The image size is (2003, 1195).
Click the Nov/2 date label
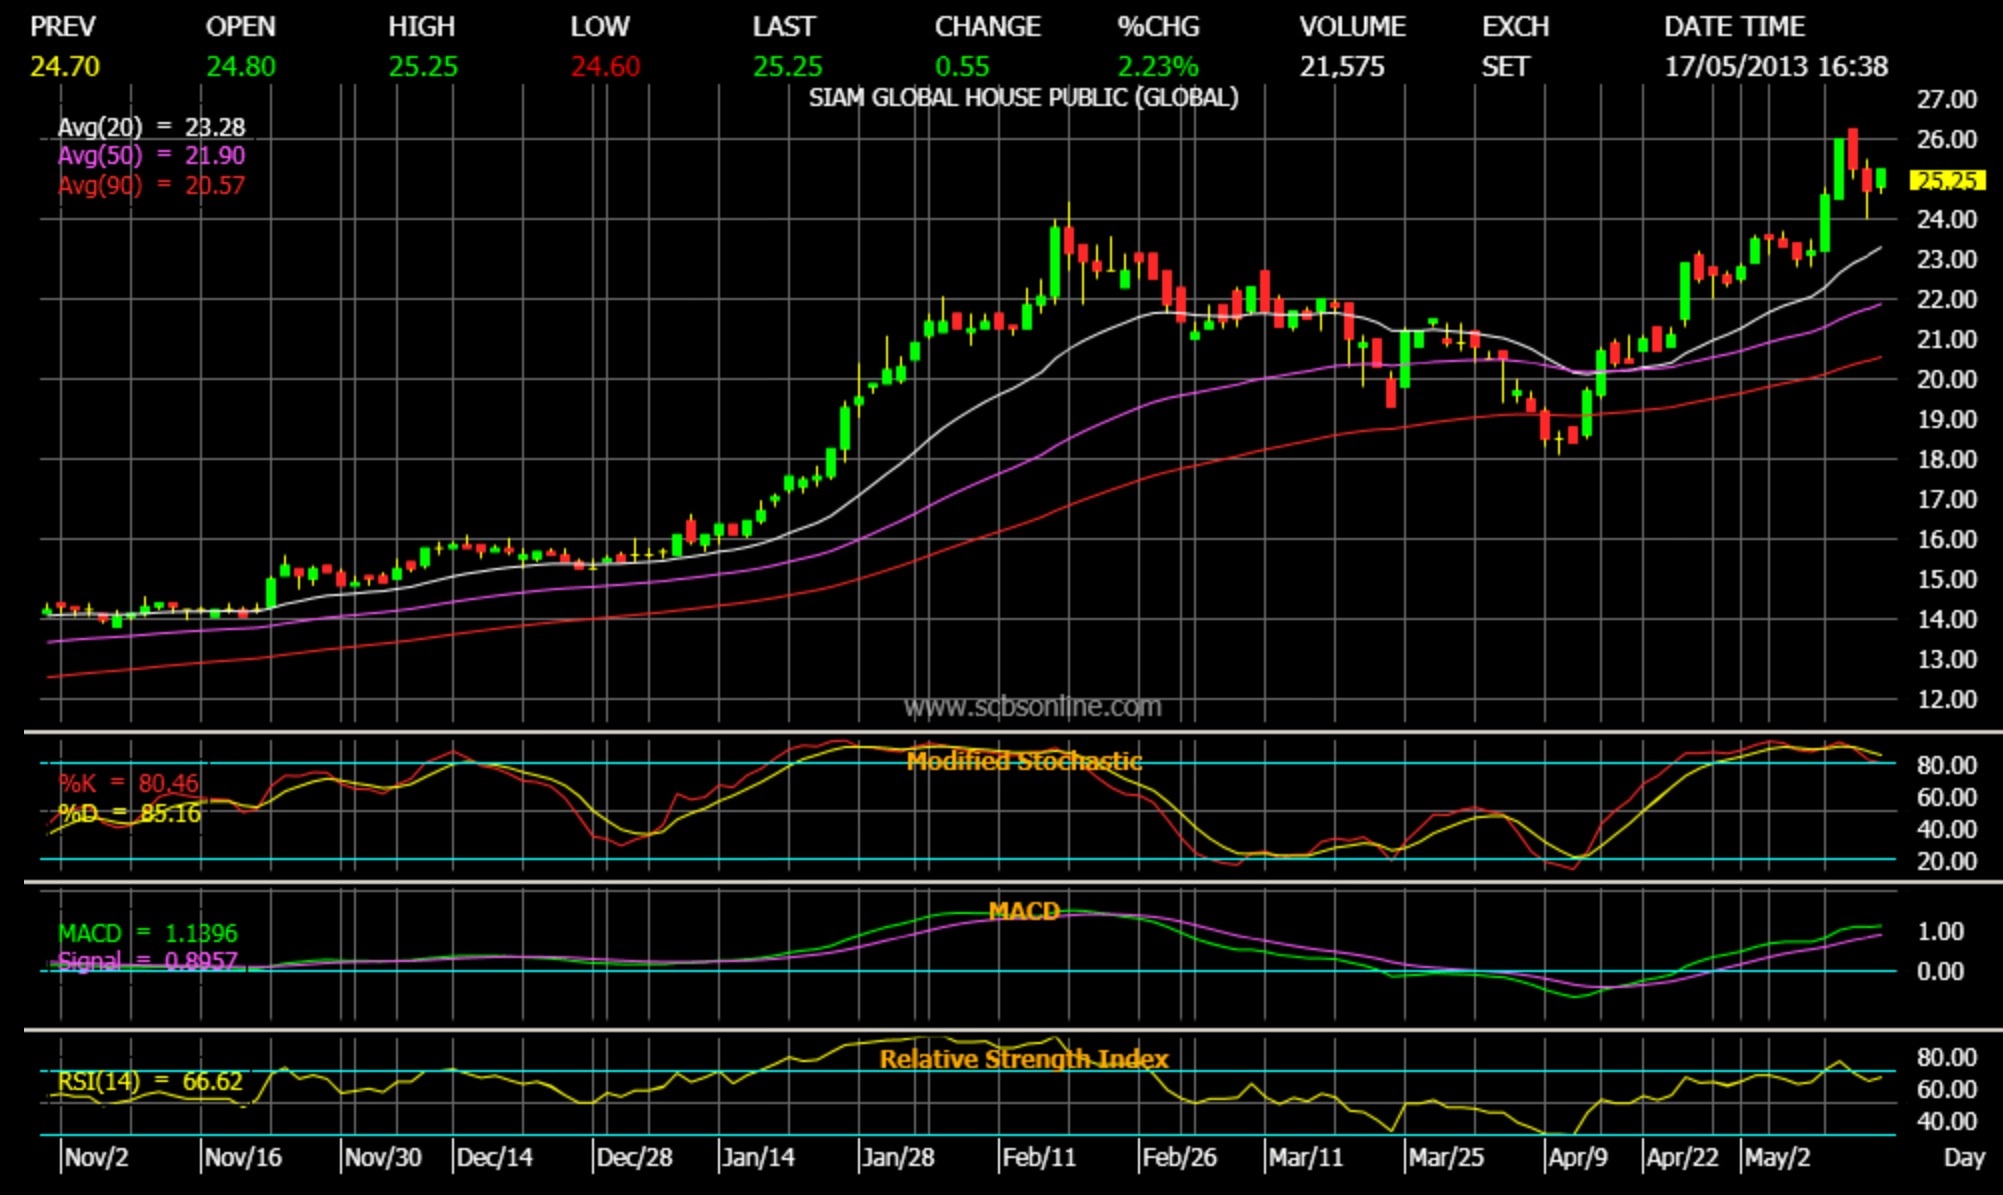click(96, 1158)
